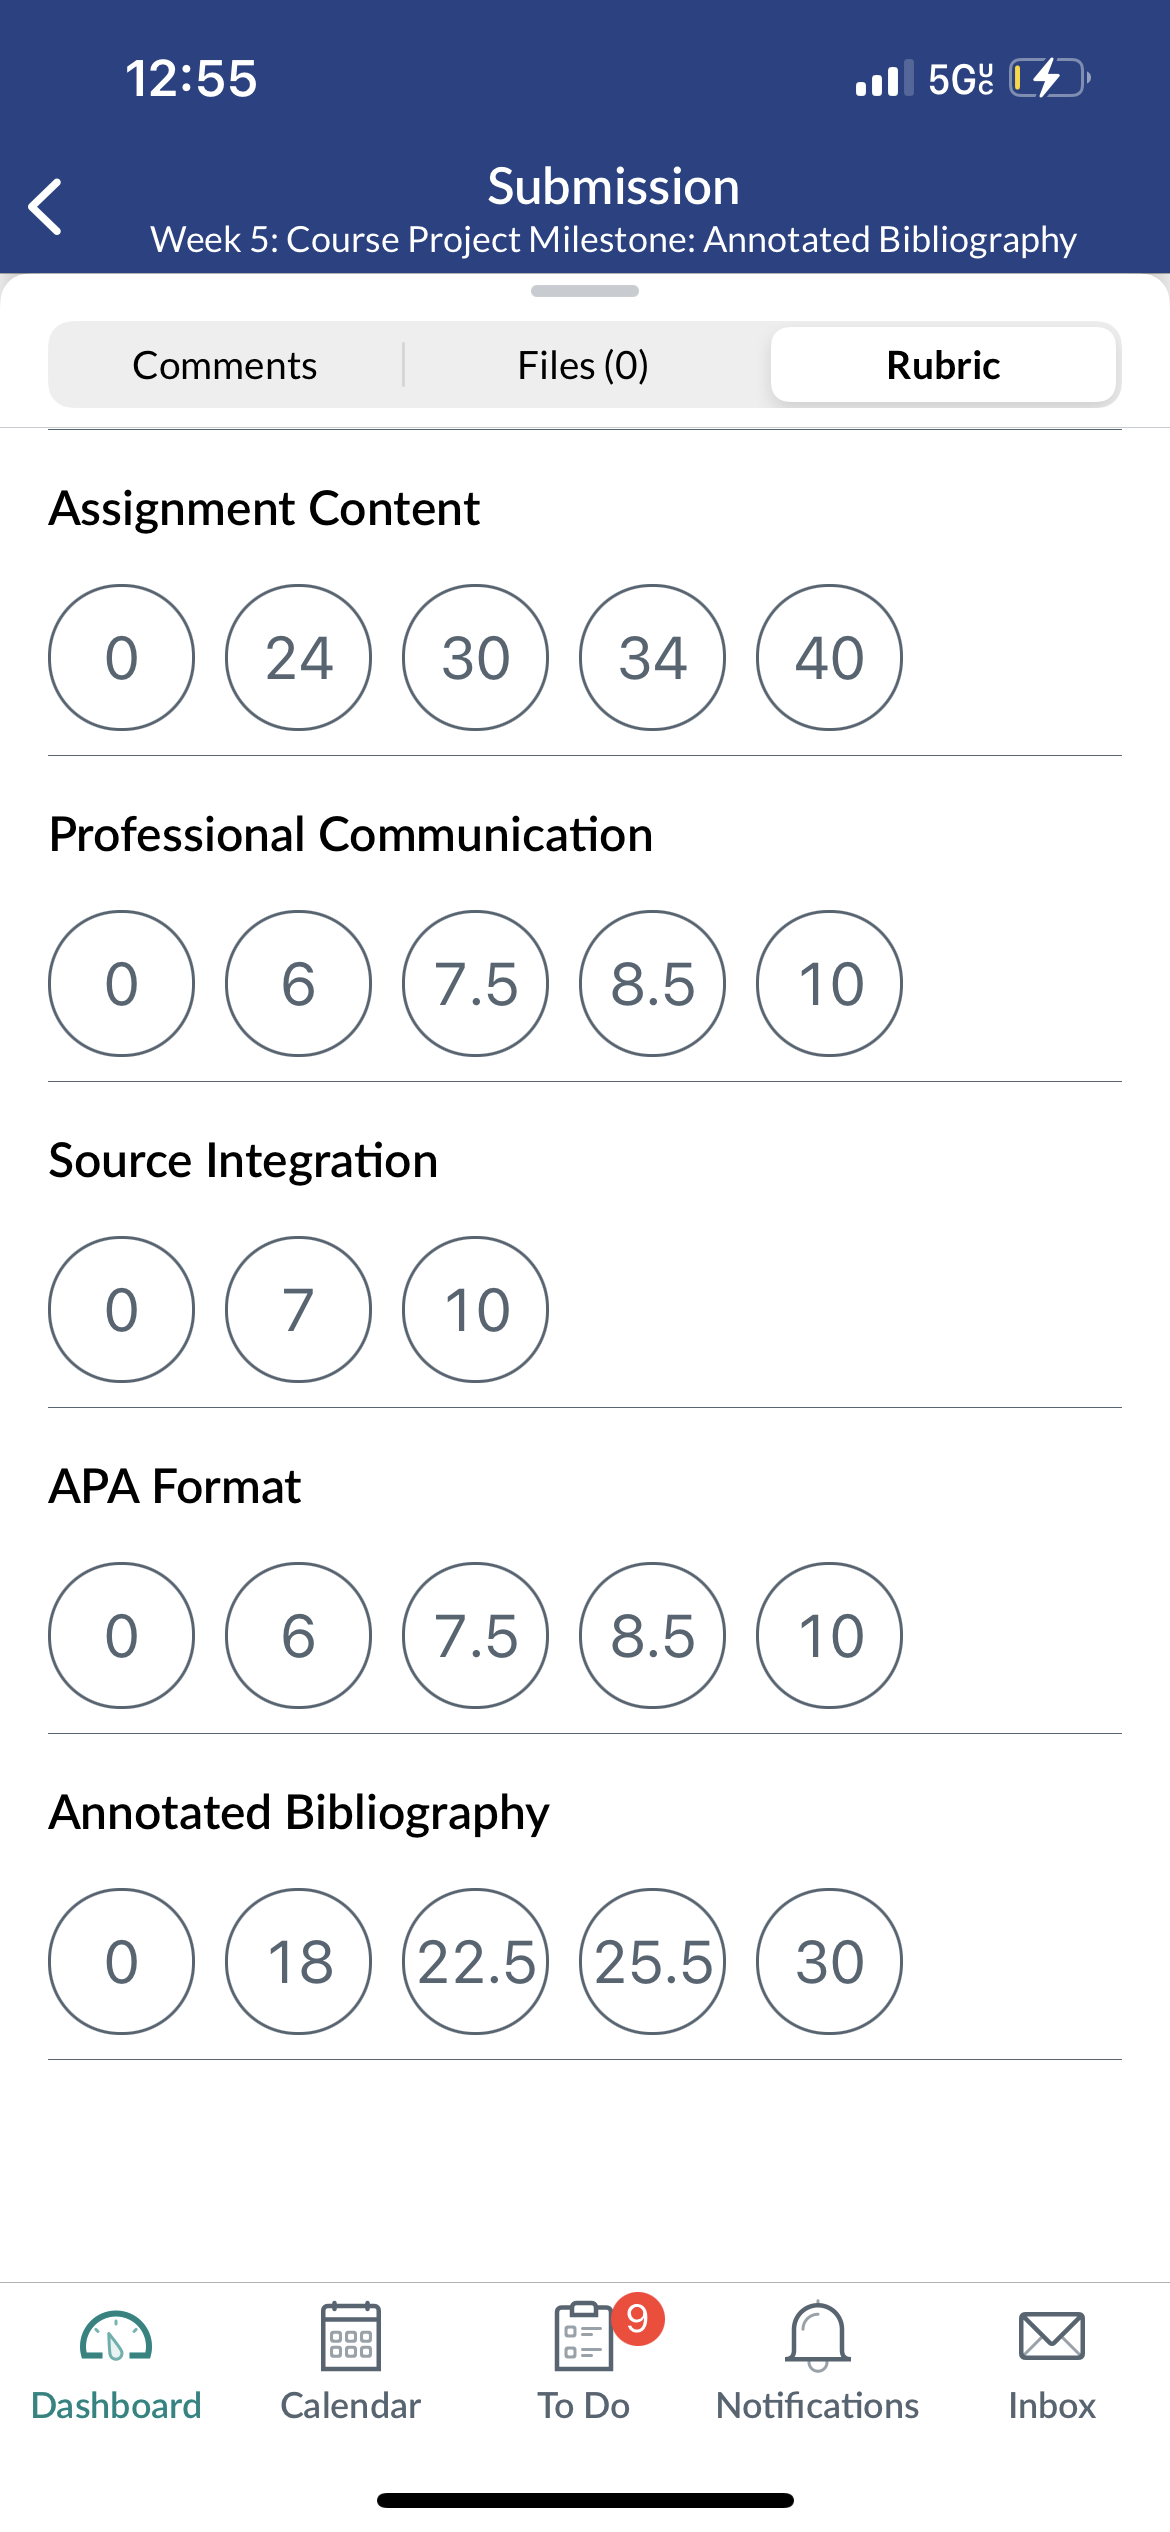Select 22.5 rating under Annotated Bibliography
The height and width of the screenshot is (2532, 1170).
click(475, 1962)
